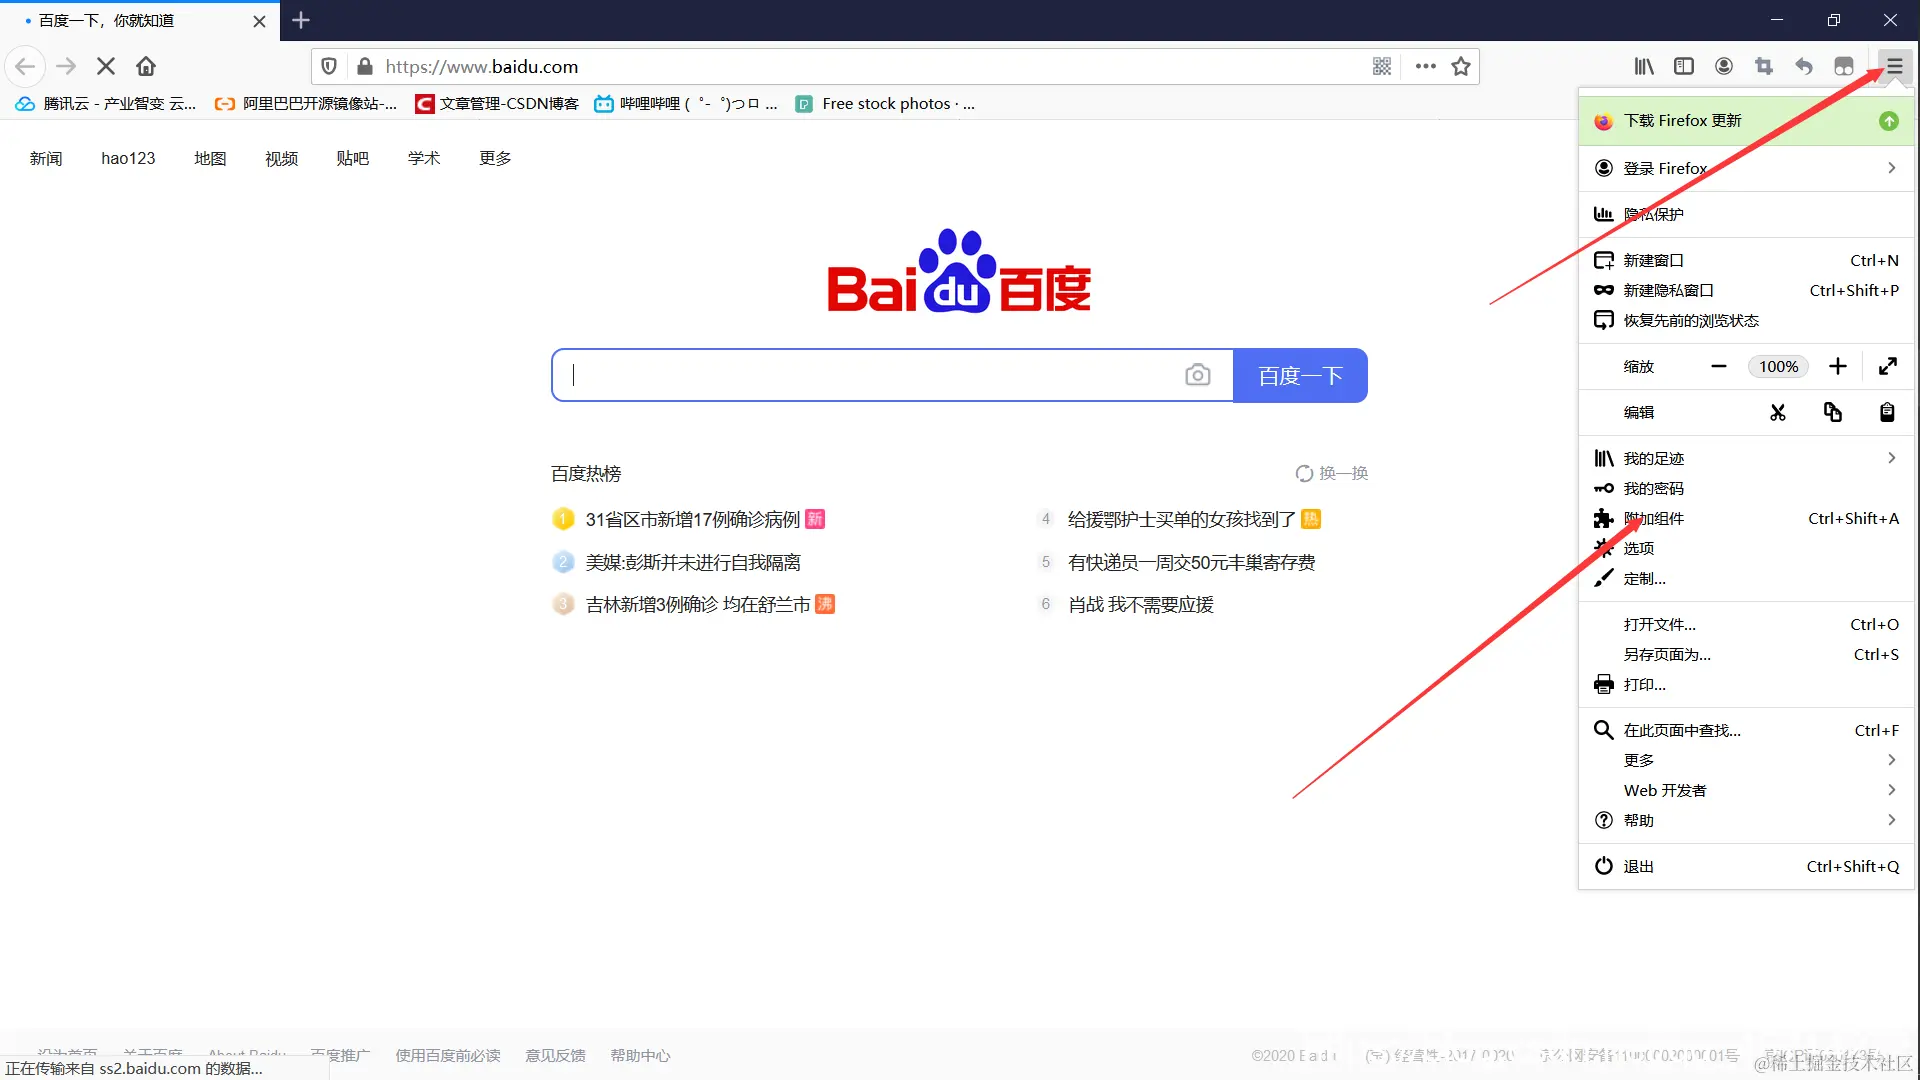Decrease zoom using the minus control

[1719, 366]
